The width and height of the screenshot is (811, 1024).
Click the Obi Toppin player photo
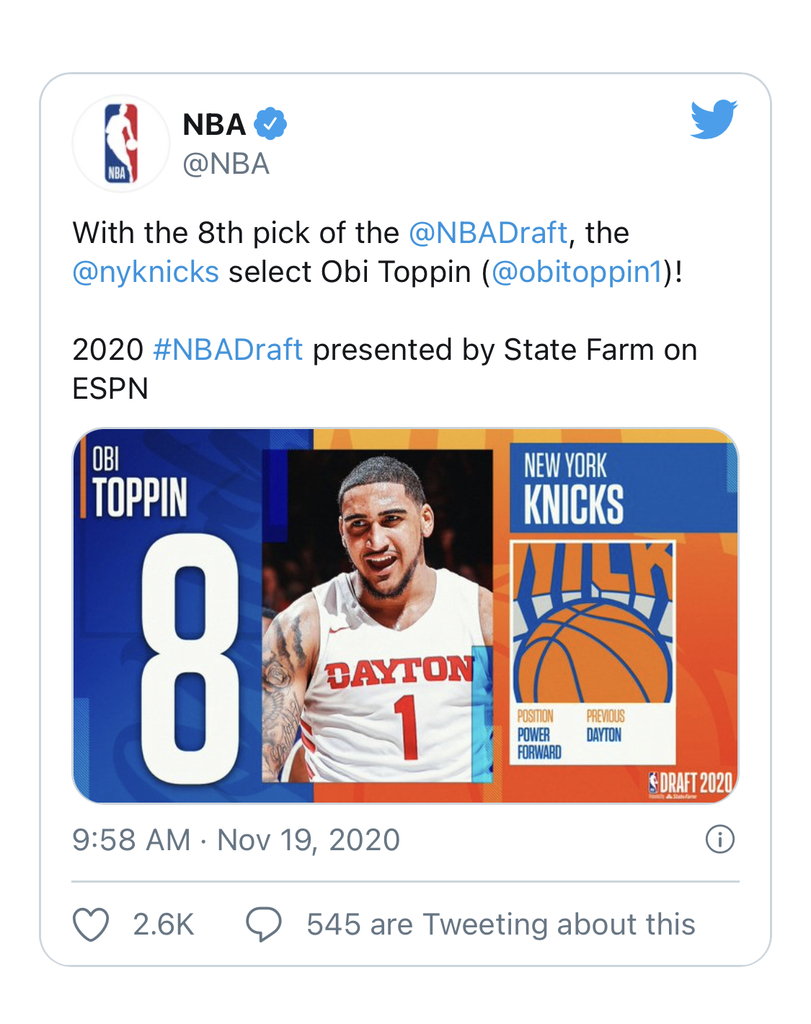377,615
